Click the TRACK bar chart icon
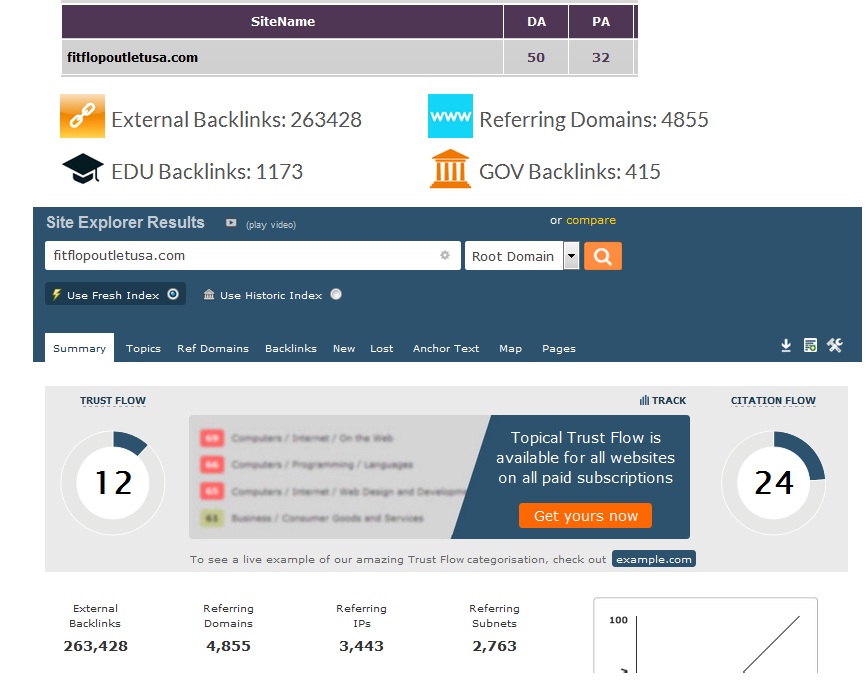This screenshot has height=690, width=866. coord(644,400)
